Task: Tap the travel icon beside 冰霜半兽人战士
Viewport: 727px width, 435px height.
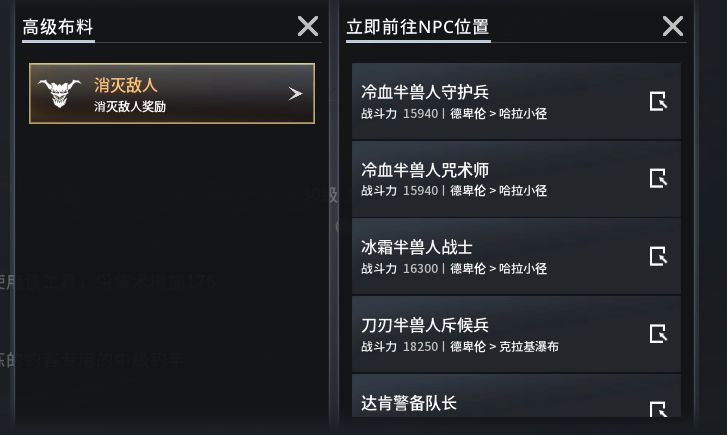Action: [x=657, y=256]
